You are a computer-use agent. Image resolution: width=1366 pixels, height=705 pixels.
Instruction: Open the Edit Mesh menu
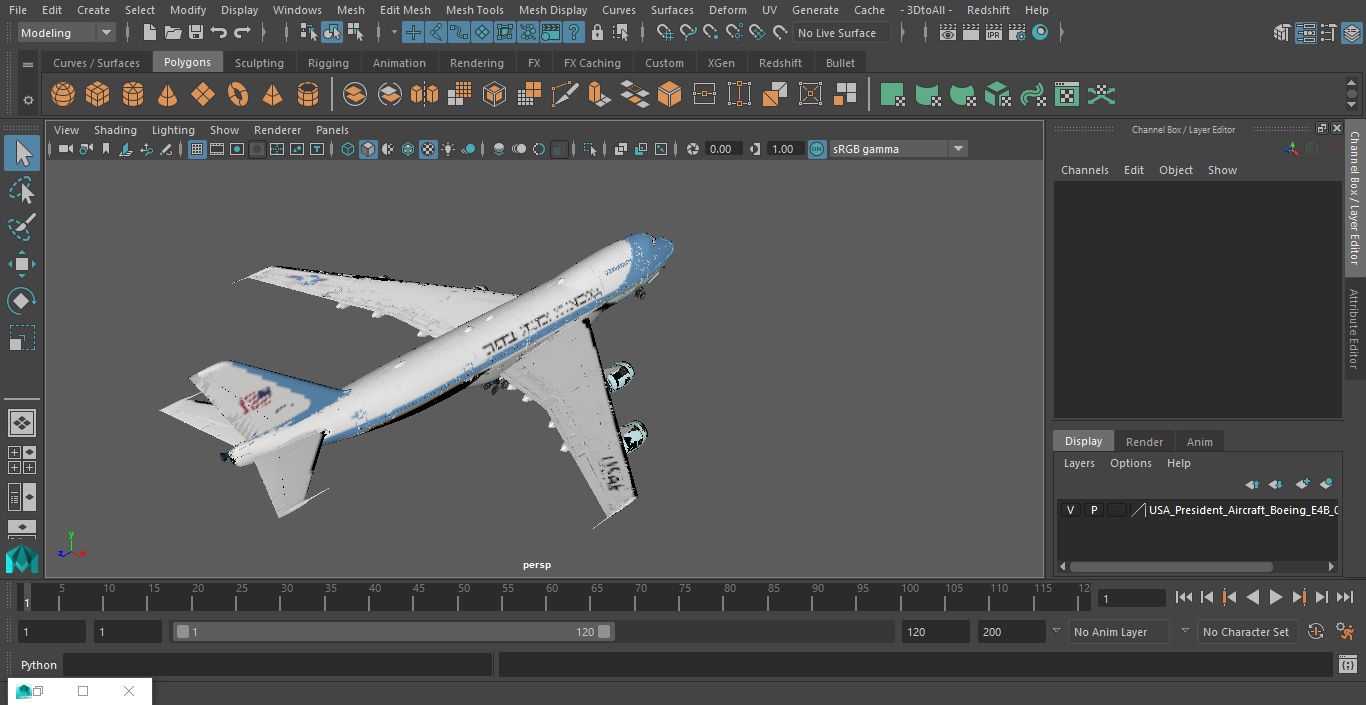click(x=405, y=10)
